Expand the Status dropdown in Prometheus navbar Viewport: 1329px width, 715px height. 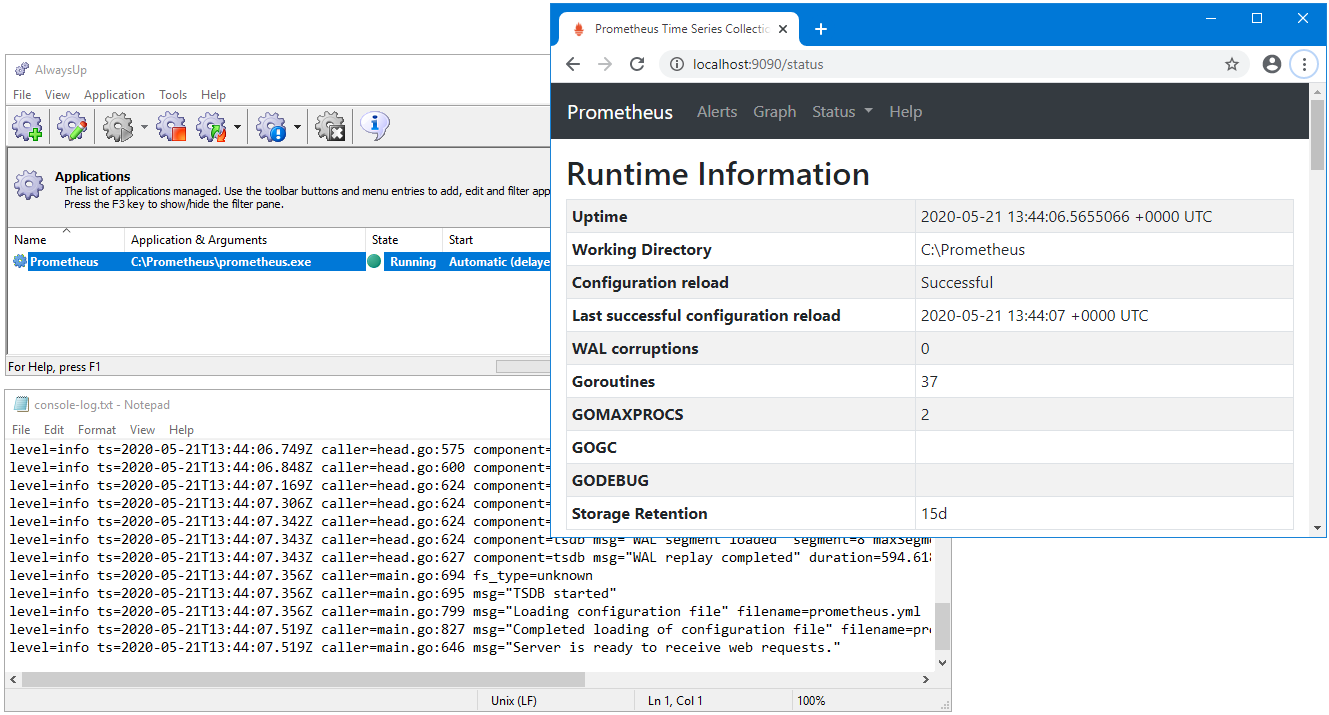coord(842,112)
